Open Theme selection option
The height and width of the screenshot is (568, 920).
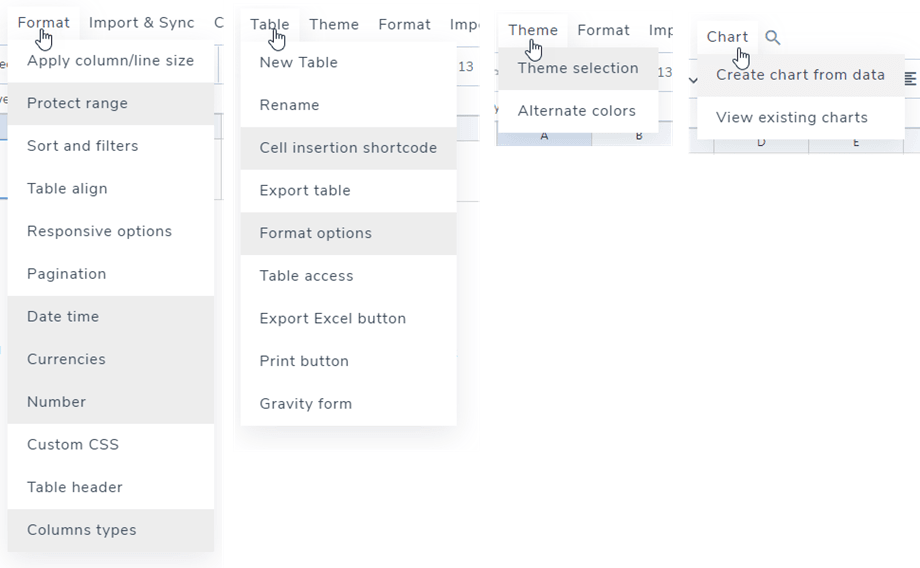[577, 68]
